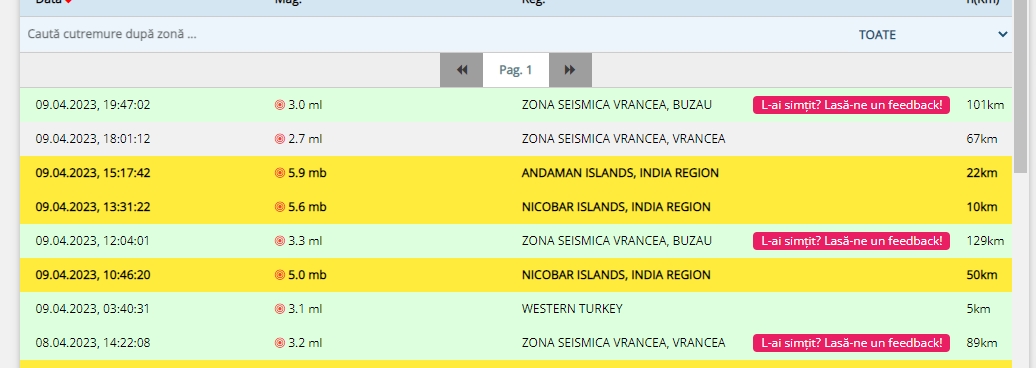The image size is (1036, 368).
Task: Click epicenter icon beside 5.6 mb magnitude
Action: [x=279, y=207]
